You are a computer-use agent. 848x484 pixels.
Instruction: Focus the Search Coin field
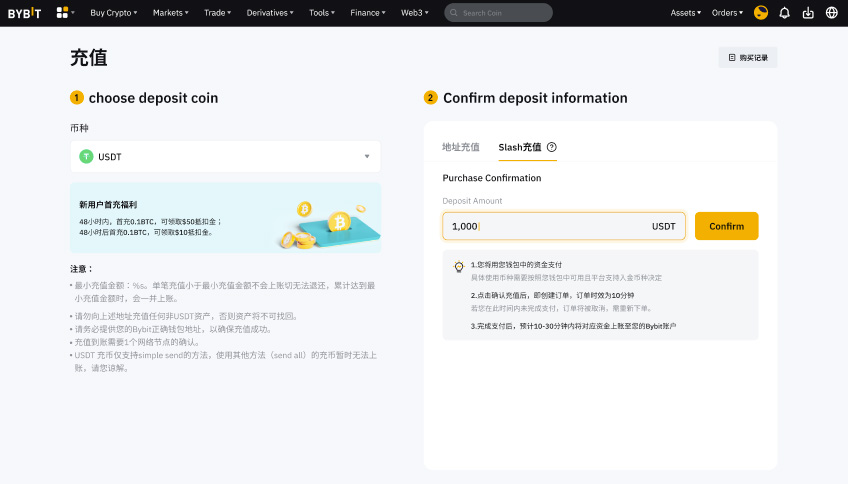click(498, 12)
